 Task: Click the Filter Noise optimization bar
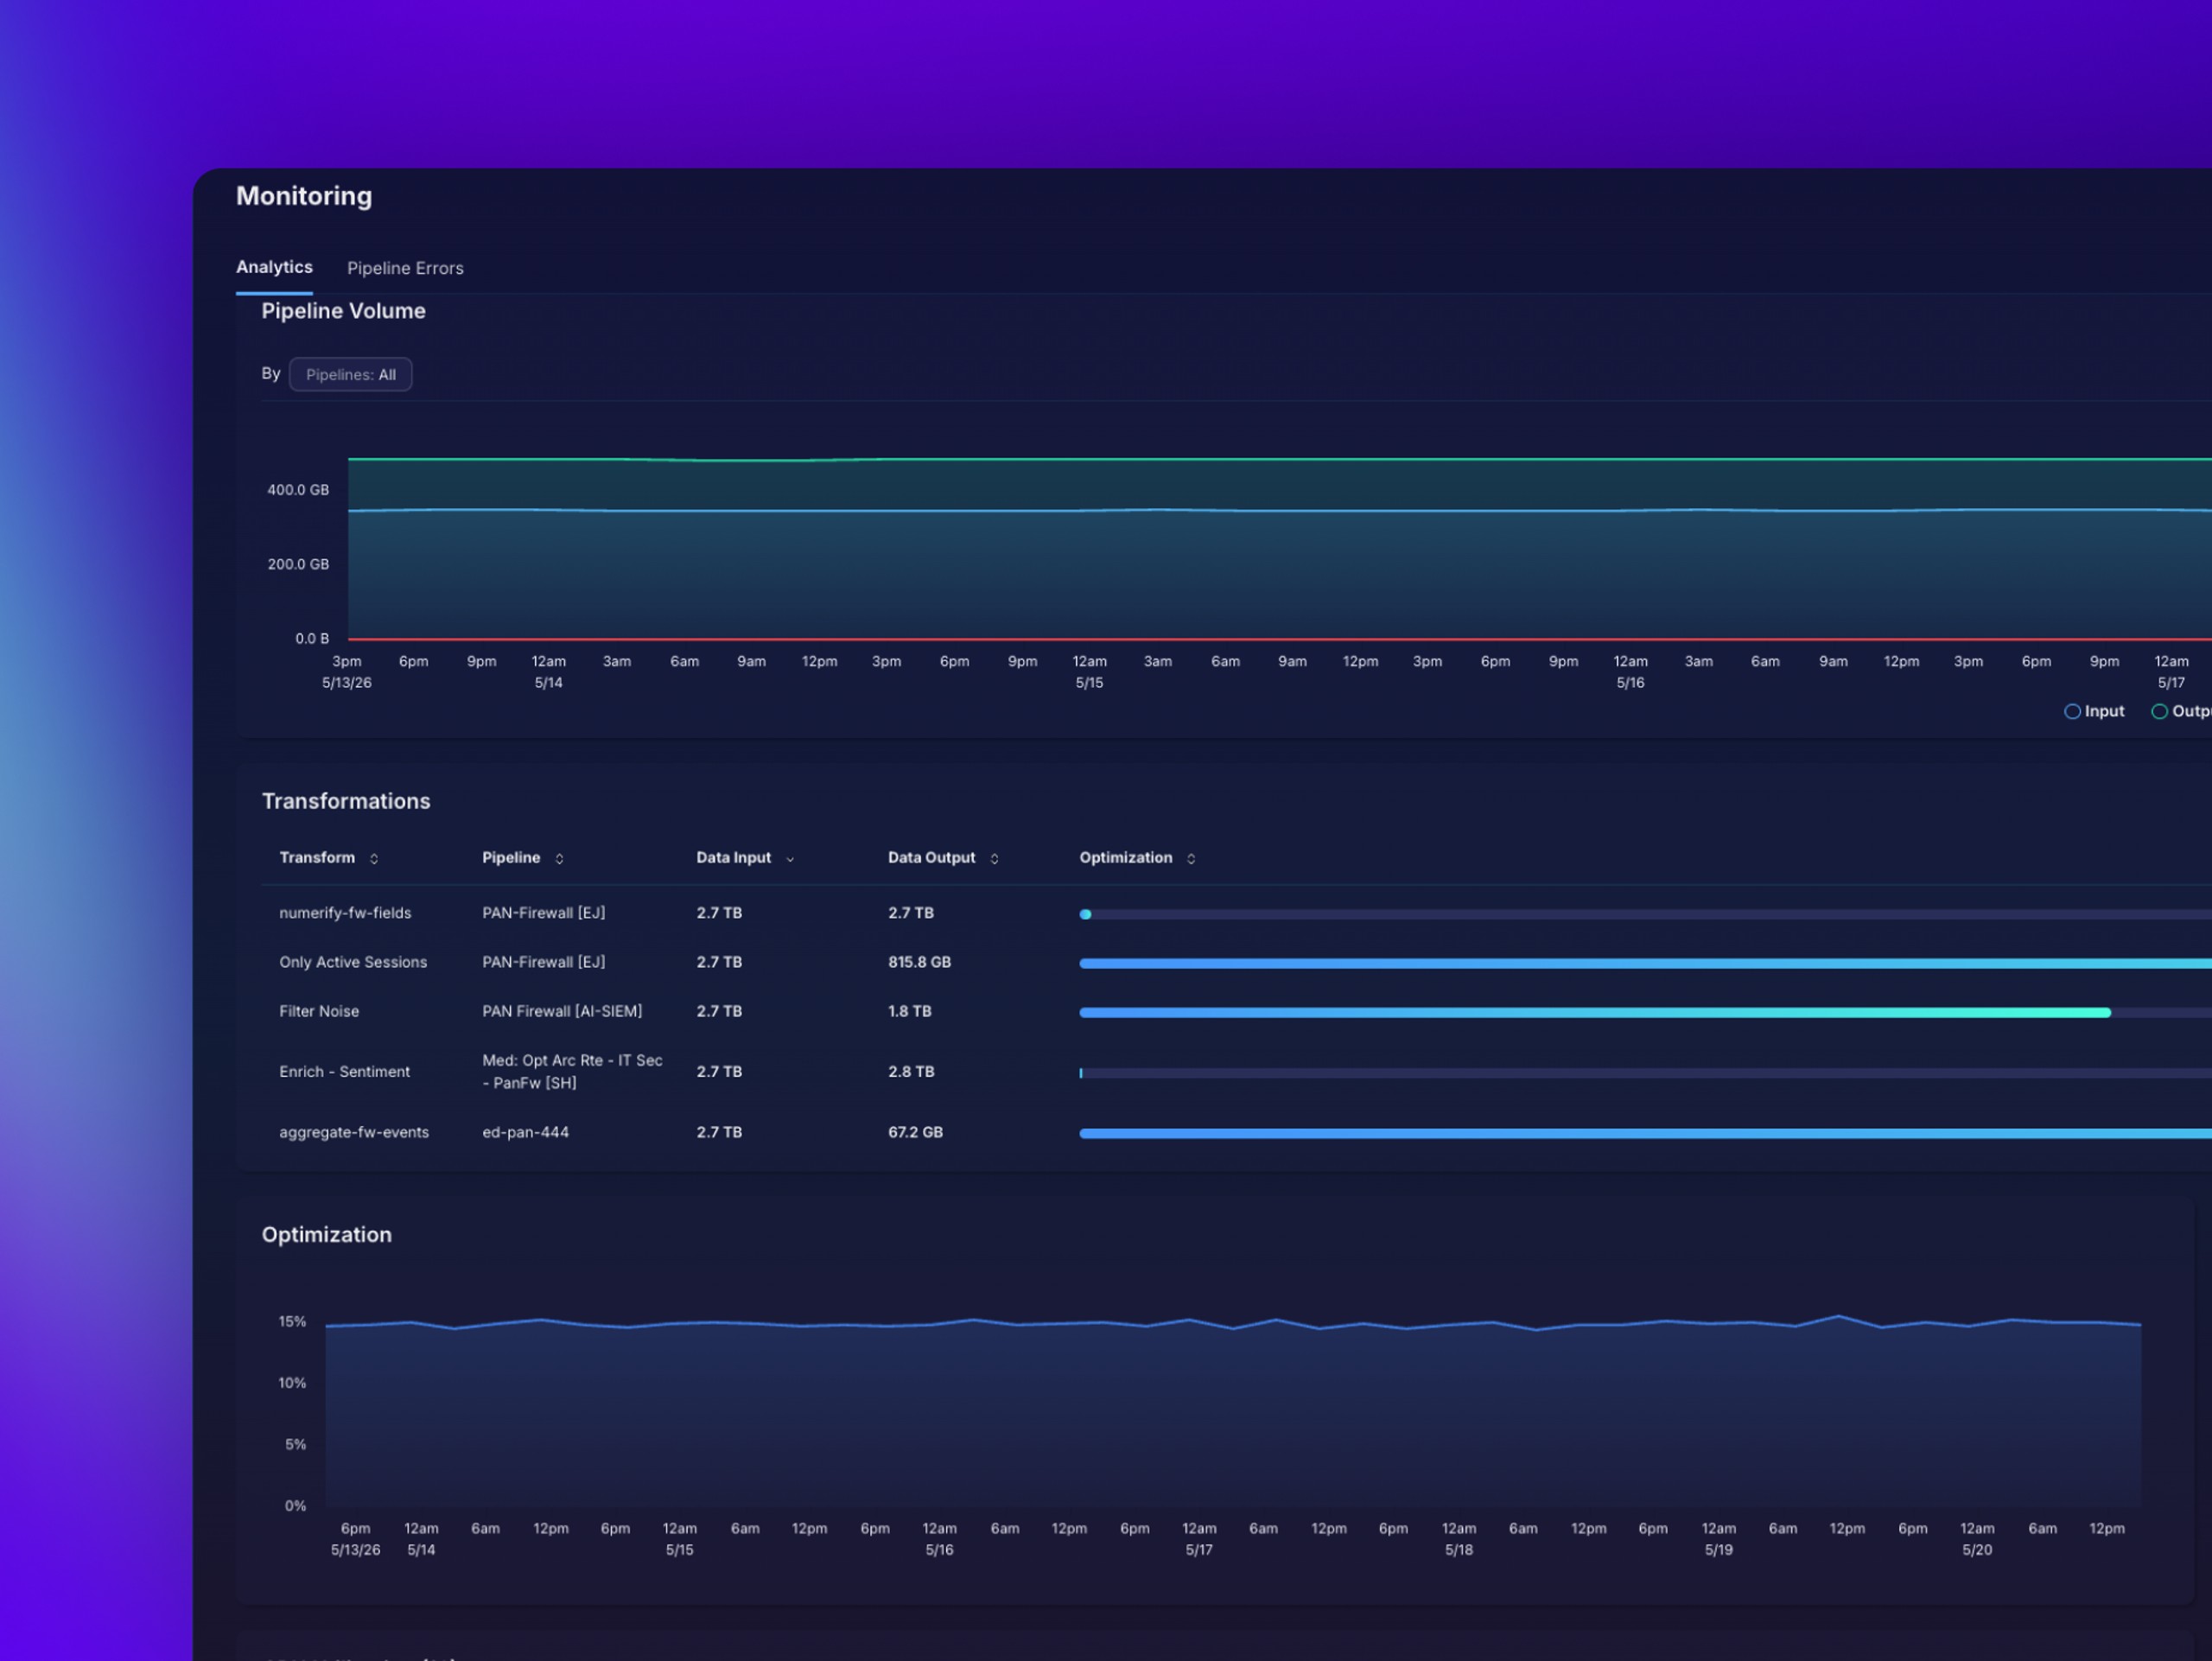(x=1645, y=1013)
